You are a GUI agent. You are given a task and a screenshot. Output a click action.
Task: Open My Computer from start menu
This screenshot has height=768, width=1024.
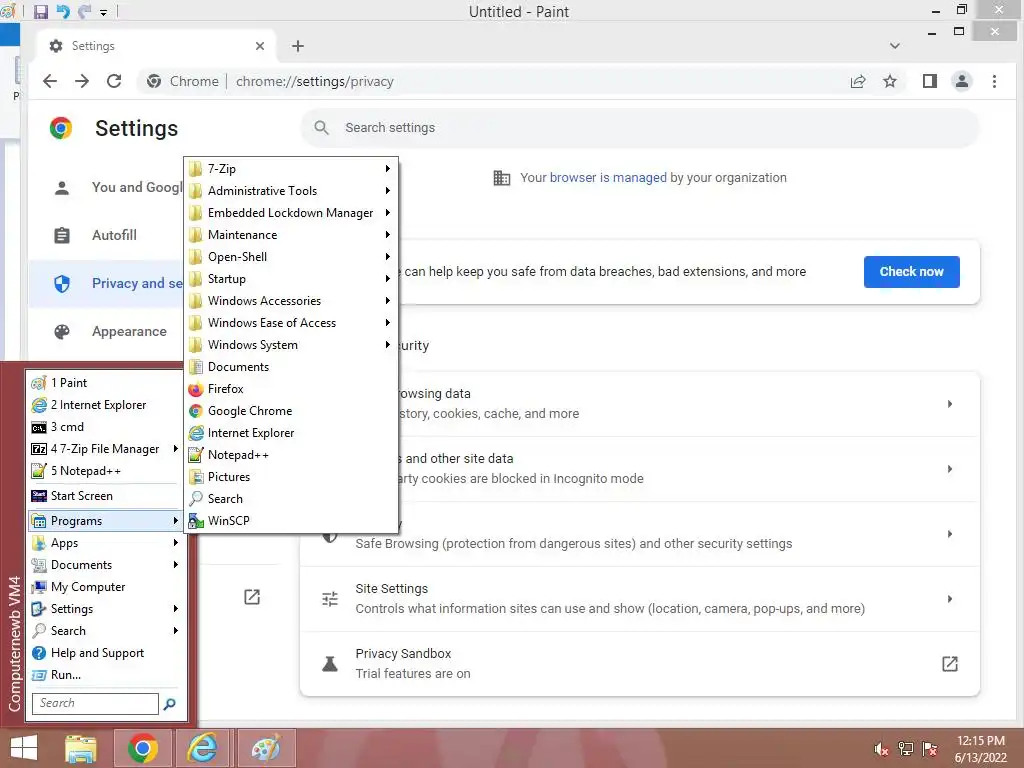click(104, 586)
